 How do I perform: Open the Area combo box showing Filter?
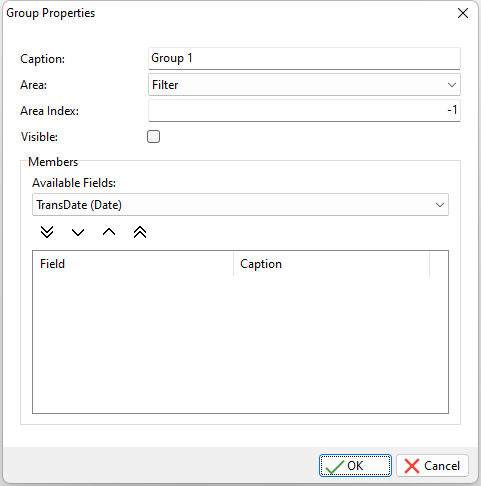coord(304,85)
